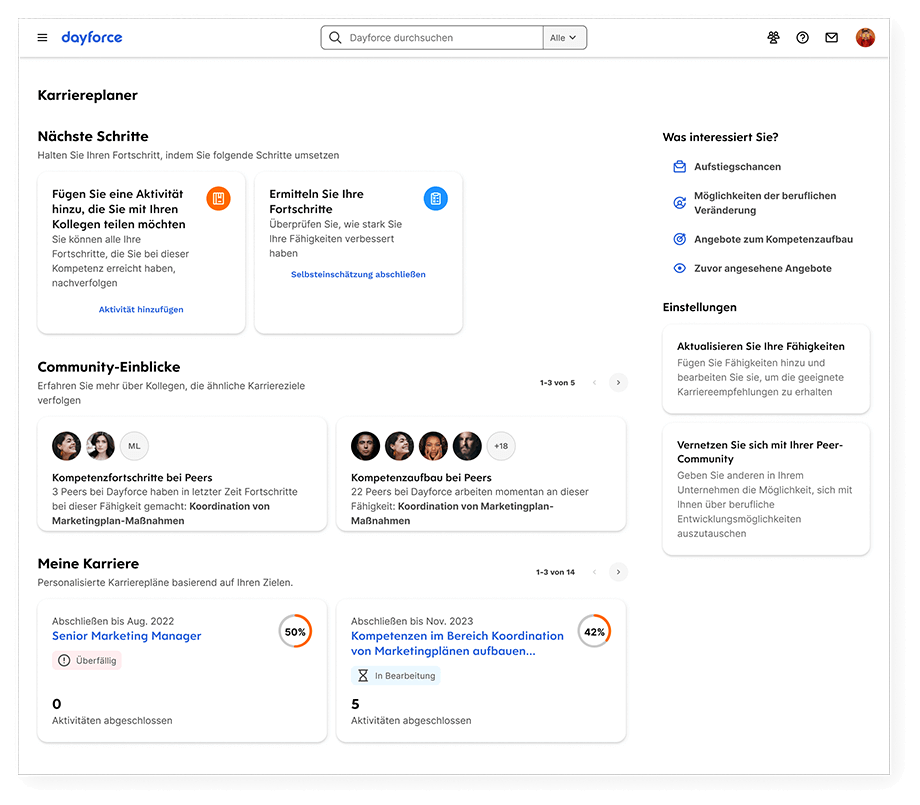Open Aktualisieren Sie Ihre Fähigkeiten card

766,368
